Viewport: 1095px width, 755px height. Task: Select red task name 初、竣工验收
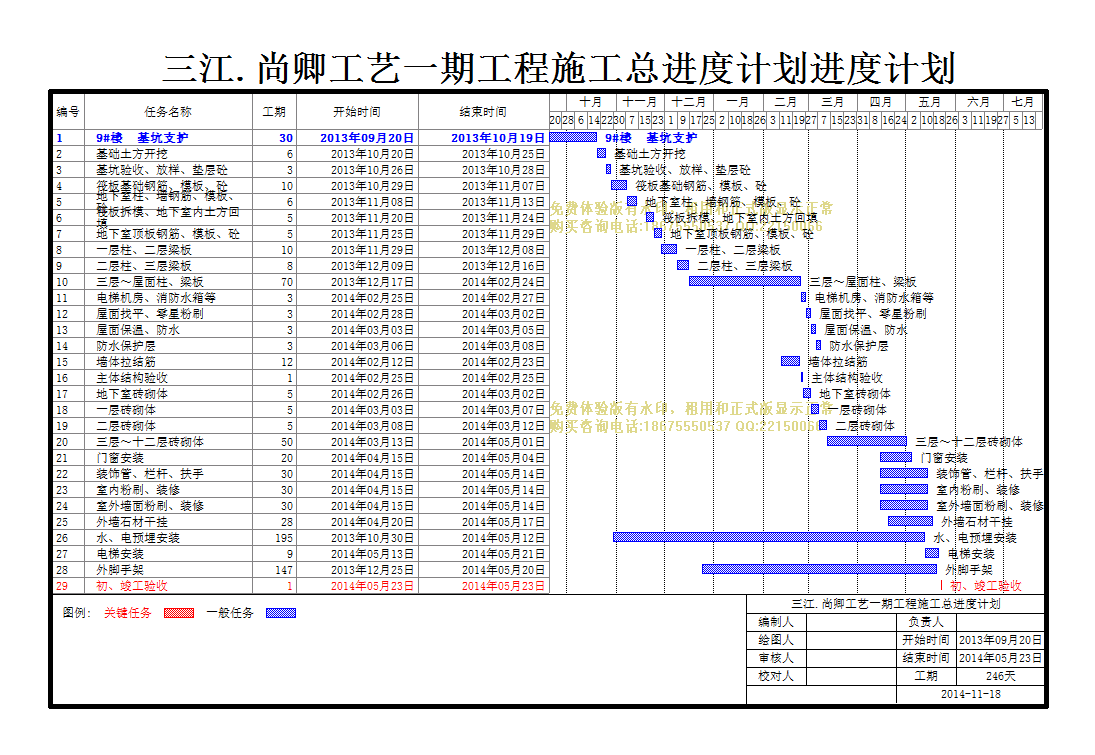[x=132, y=586]
